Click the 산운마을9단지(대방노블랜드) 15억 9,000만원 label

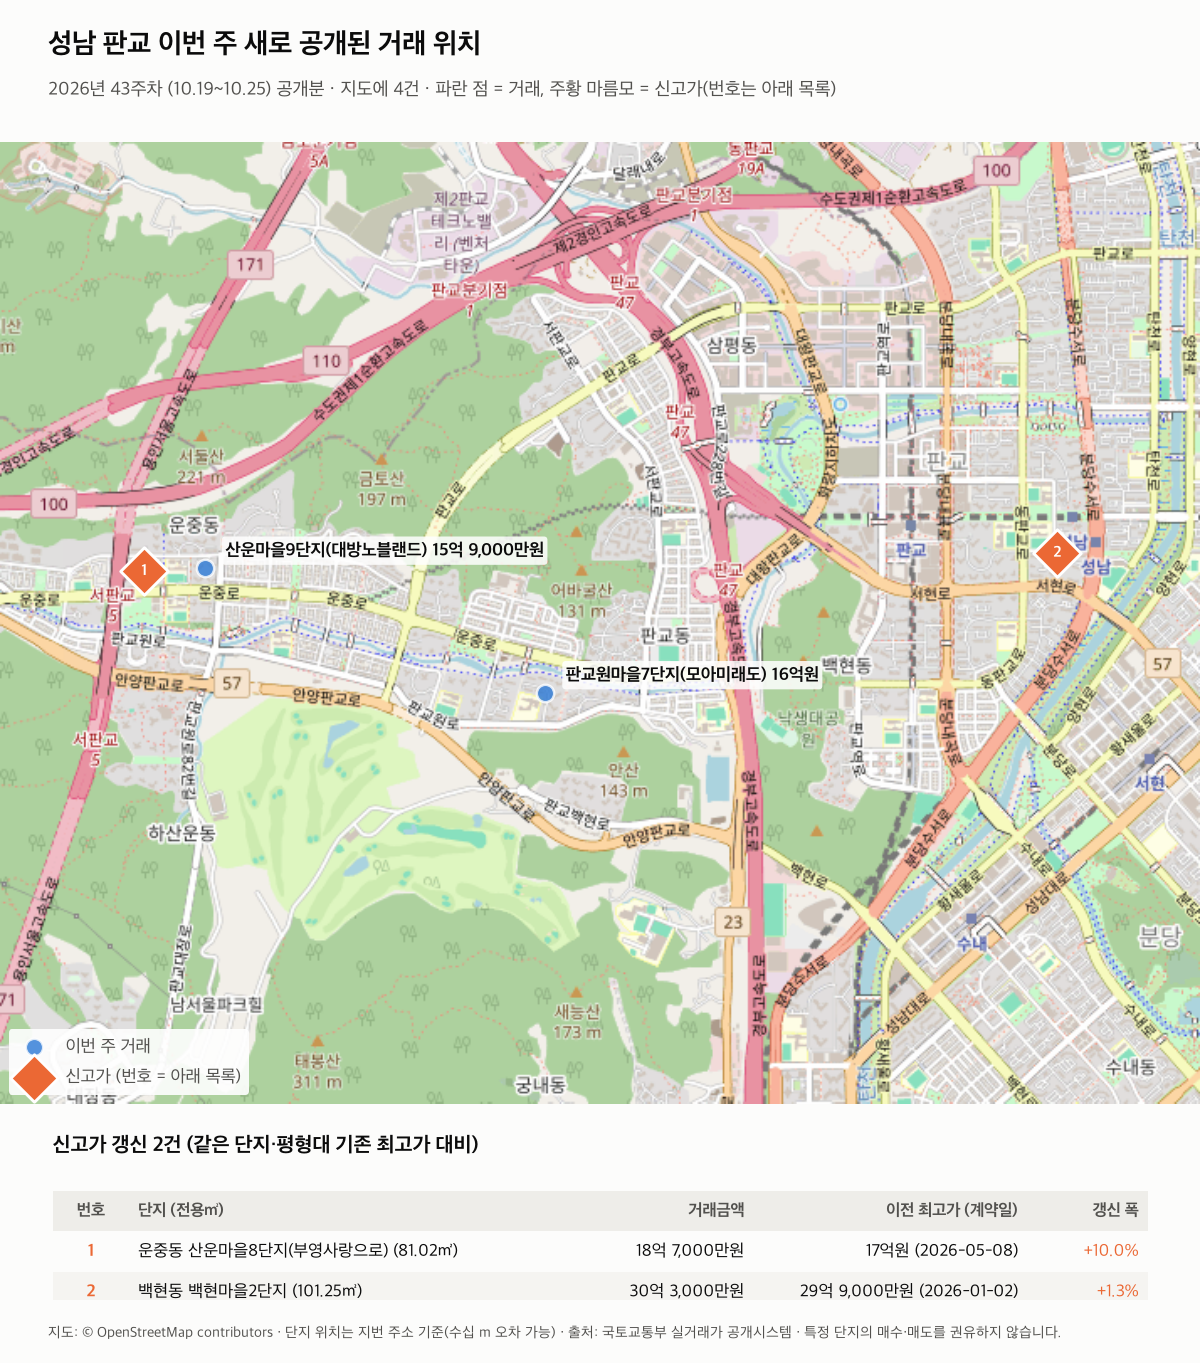click(385, 549)
